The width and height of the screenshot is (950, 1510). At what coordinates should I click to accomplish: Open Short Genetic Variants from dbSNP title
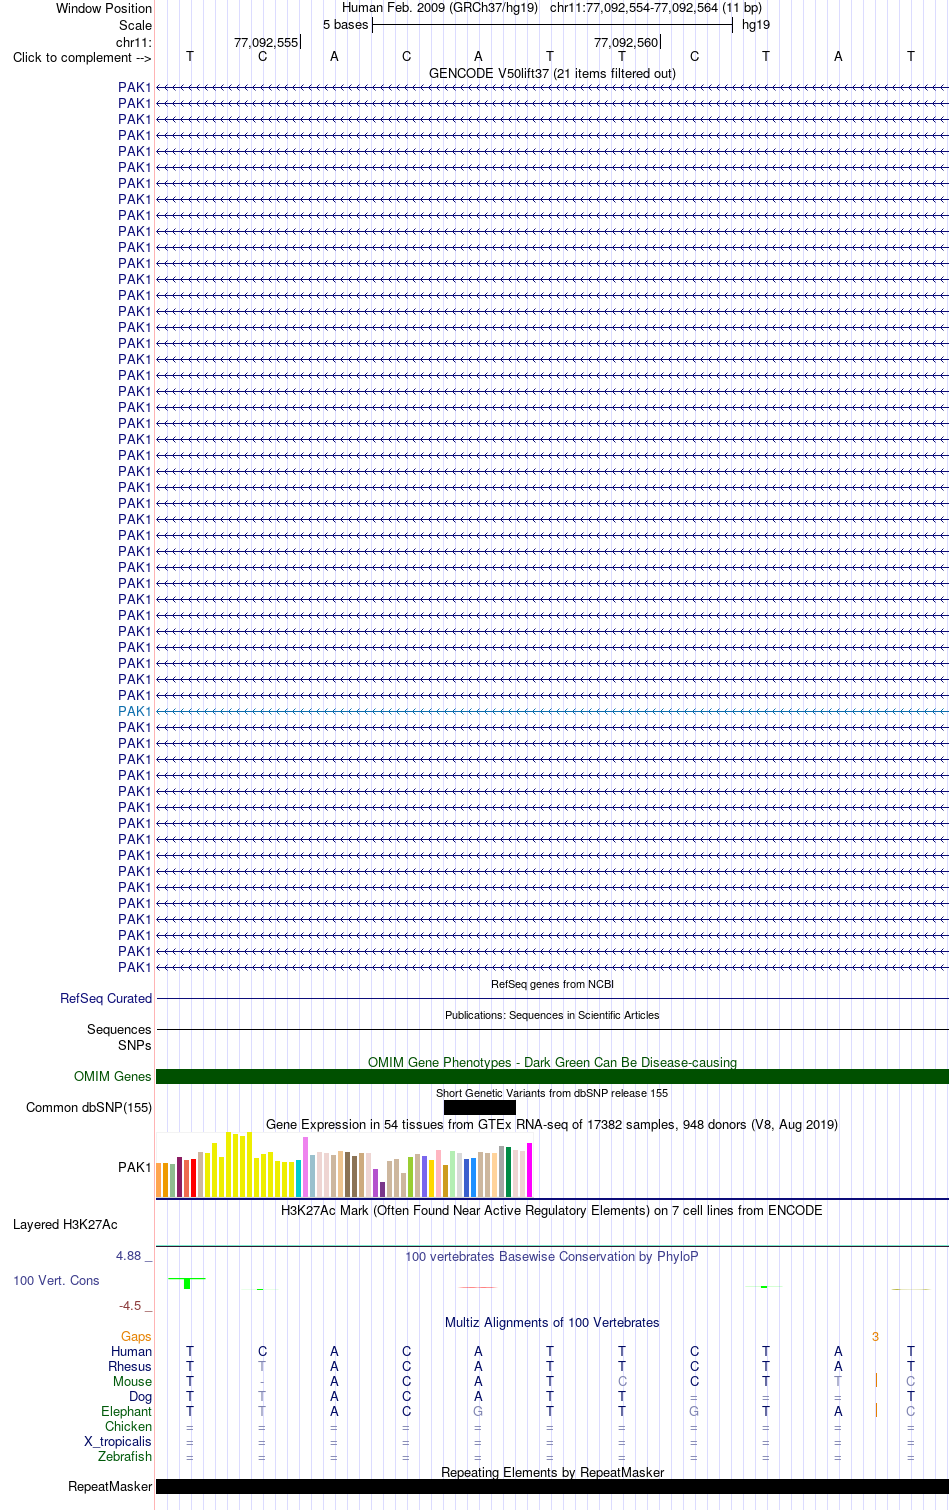(x=552, y=1093)
